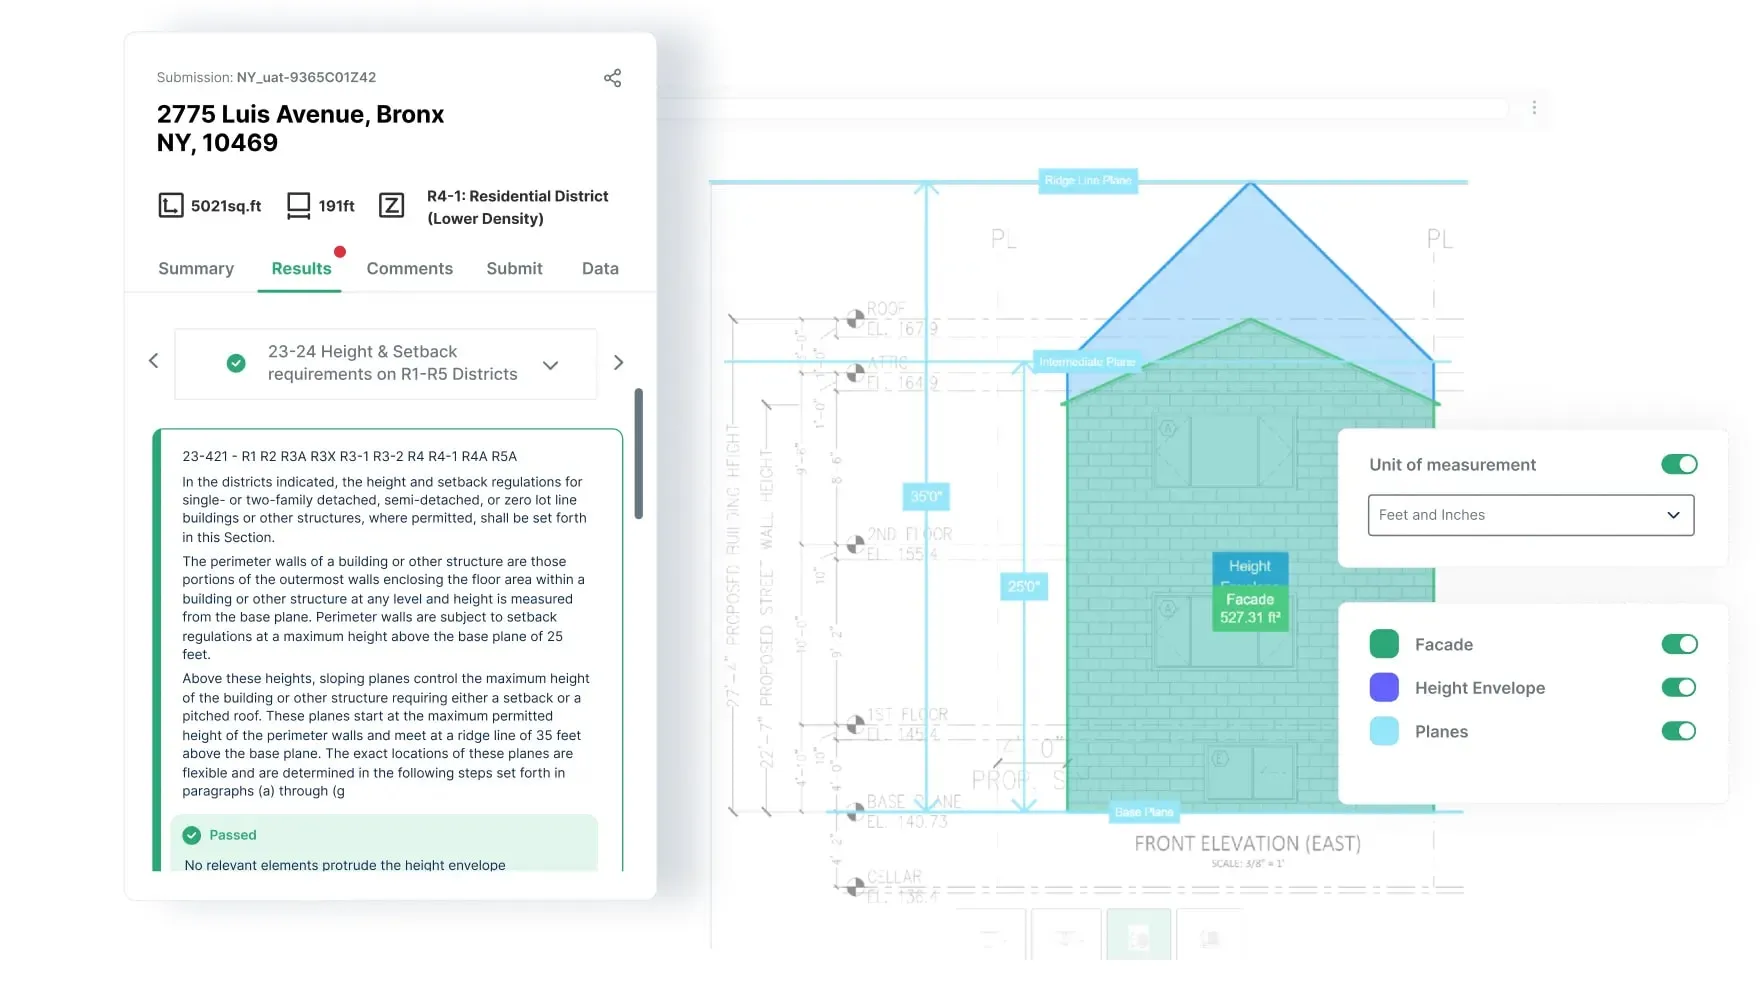The image size is (1760, 991).
Task: Disable the Facade layer toggle
Action: pyautogui.click(x=1679, y=644)
